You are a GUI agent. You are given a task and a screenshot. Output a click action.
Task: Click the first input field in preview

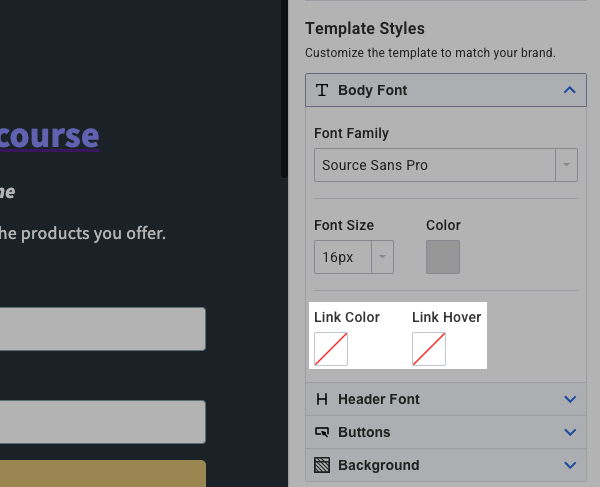tap(100, 329)
